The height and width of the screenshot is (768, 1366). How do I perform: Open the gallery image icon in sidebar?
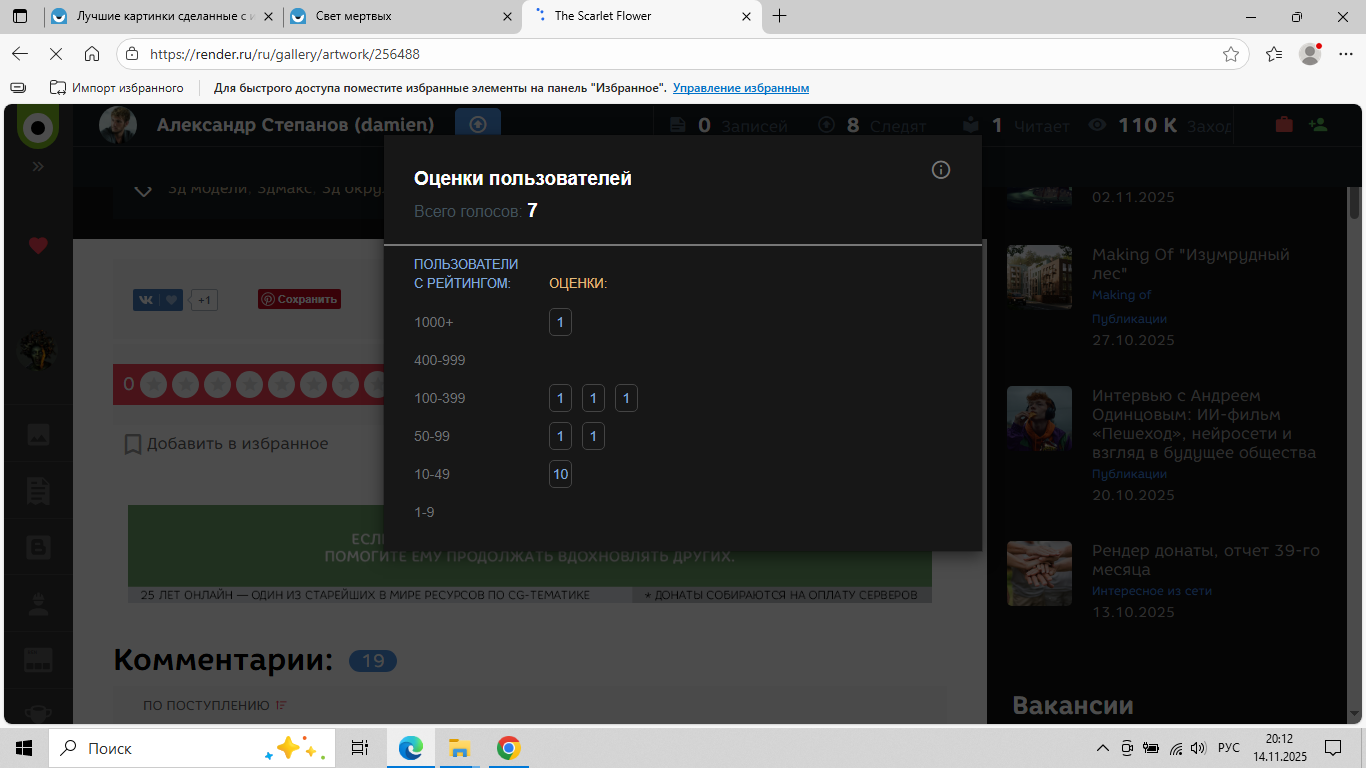pyautogui.click(x=38, y=435)
